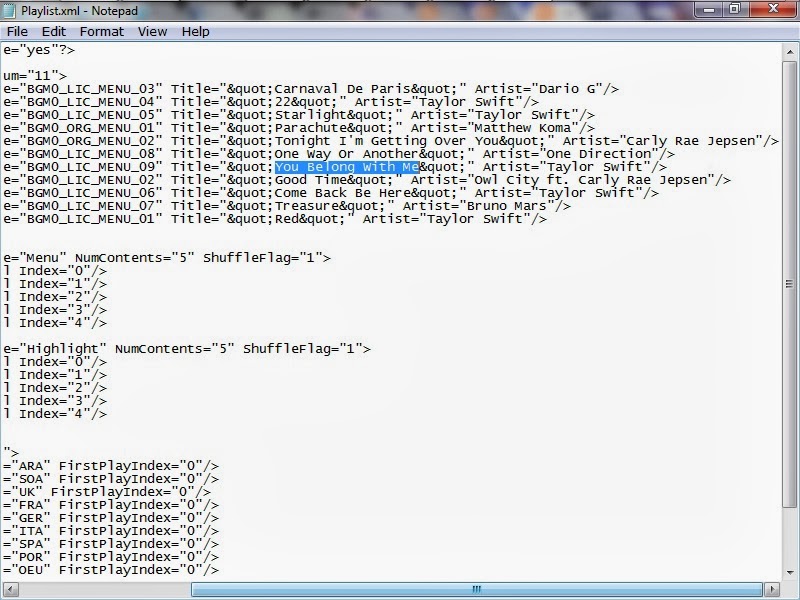
Task: Open the Edit menu
Action: 54,31
